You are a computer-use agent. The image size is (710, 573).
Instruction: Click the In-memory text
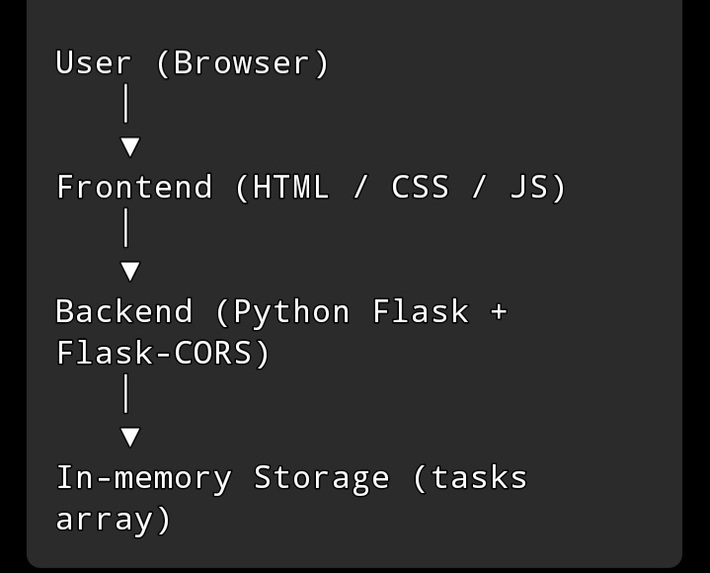click(x=144, y=479)
